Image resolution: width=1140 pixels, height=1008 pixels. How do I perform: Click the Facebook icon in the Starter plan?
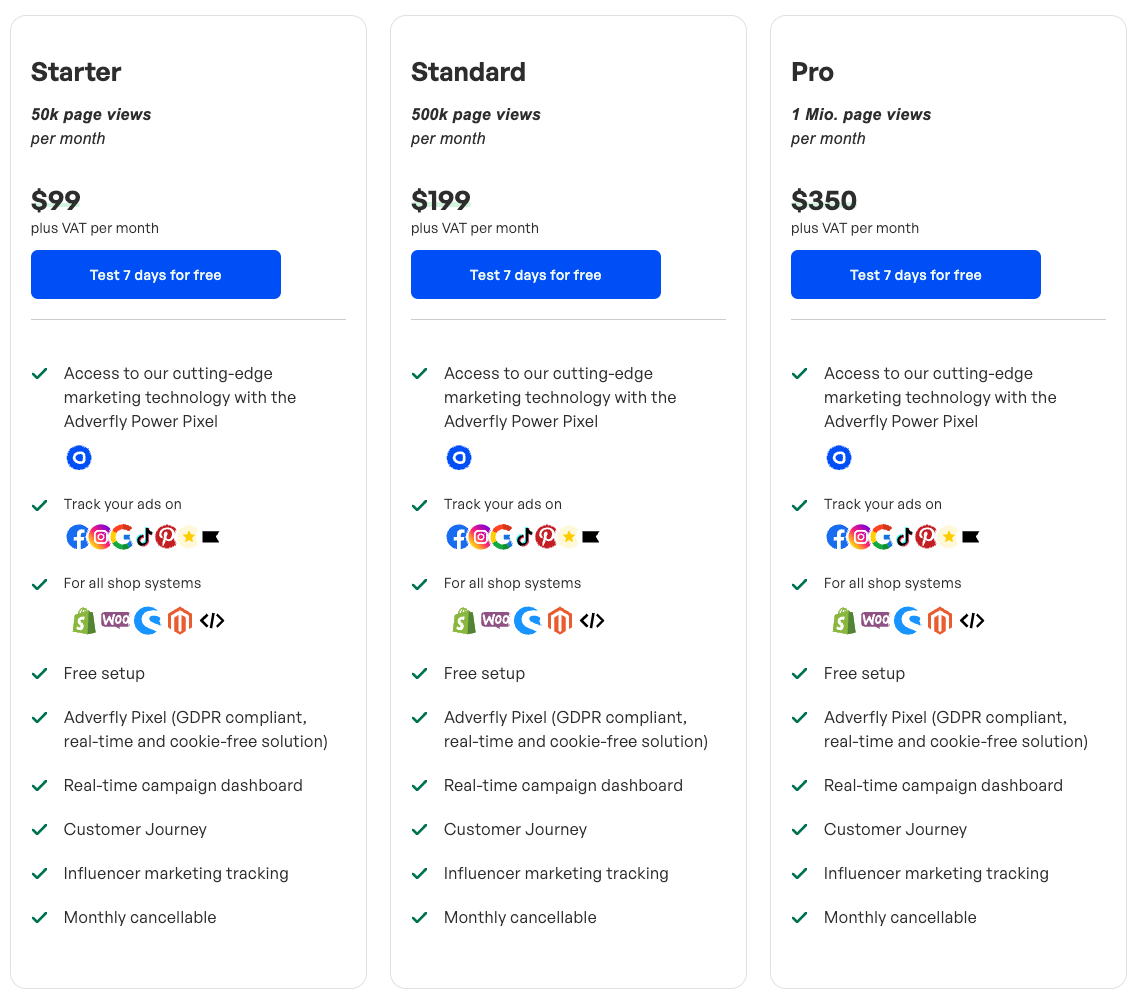coord(77,537)
